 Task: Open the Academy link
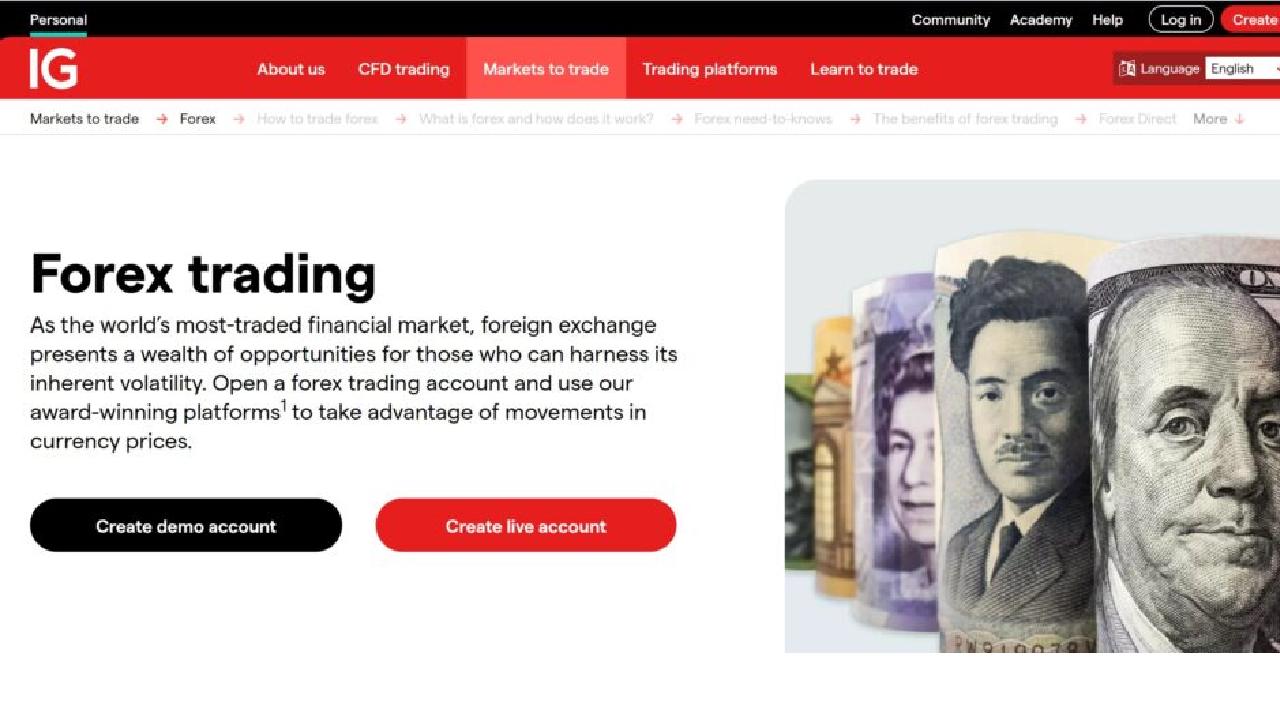click(1041, 20)
